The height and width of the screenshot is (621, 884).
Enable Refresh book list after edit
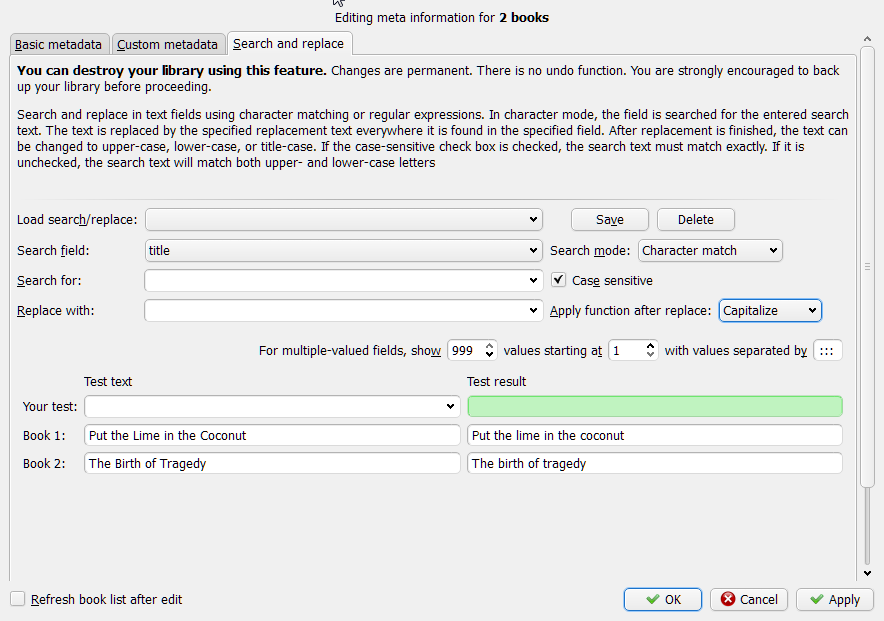[x=18, y=599]
